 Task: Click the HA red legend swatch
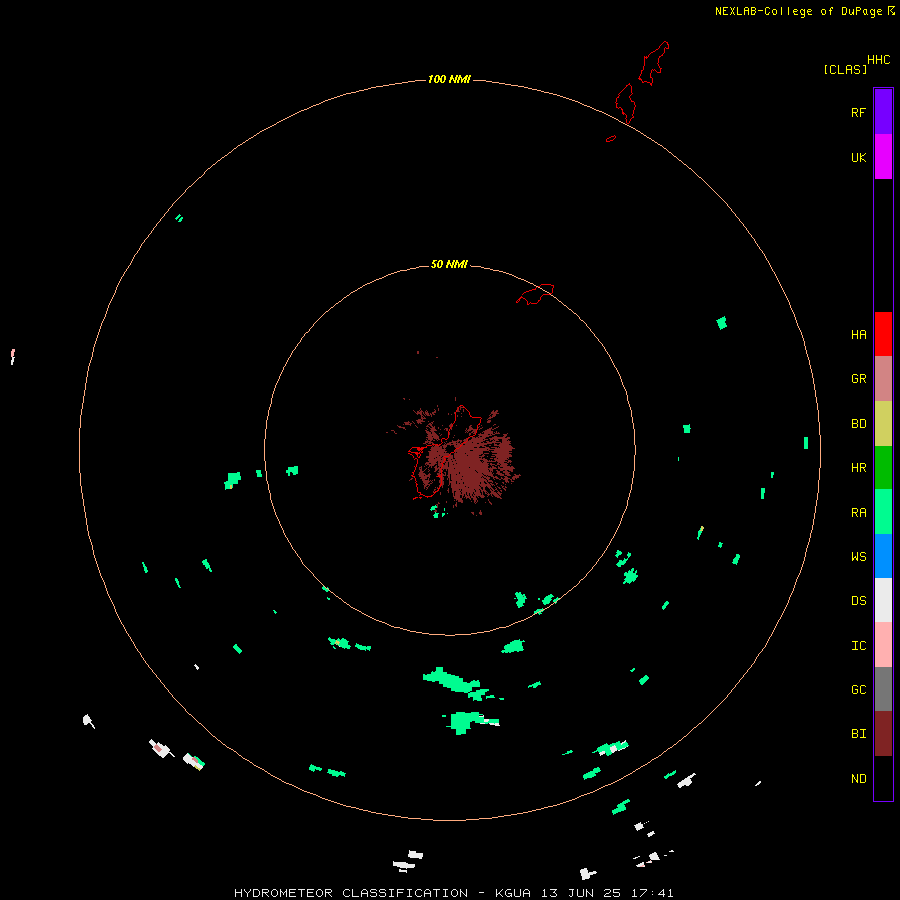(x=883, y=334)
